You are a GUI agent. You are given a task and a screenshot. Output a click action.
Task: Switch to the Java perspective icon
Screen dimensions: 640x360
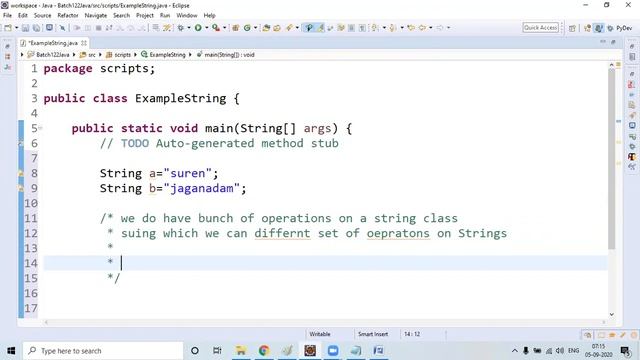tap(598, 28)
